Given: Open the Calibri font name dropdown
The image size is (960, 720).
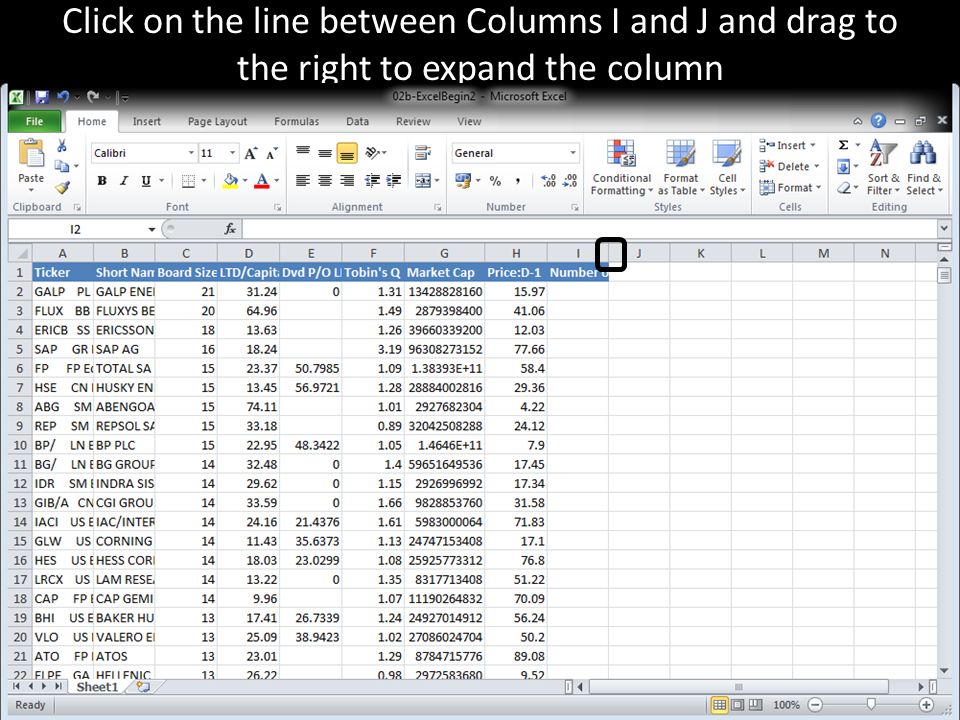Looking at the screenshot, I should (x=191, y=153).
